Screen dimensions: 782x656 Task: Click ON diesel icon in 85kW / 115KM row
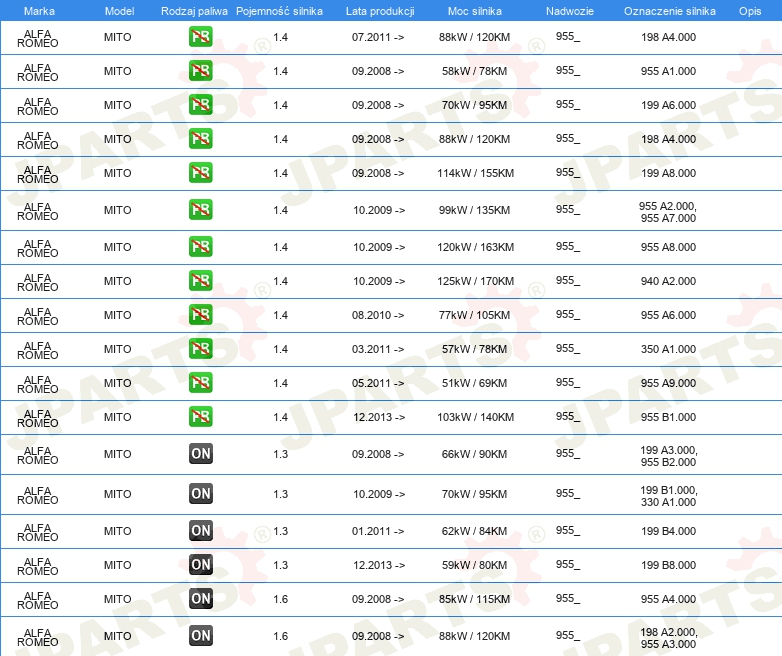pos(200,598)
